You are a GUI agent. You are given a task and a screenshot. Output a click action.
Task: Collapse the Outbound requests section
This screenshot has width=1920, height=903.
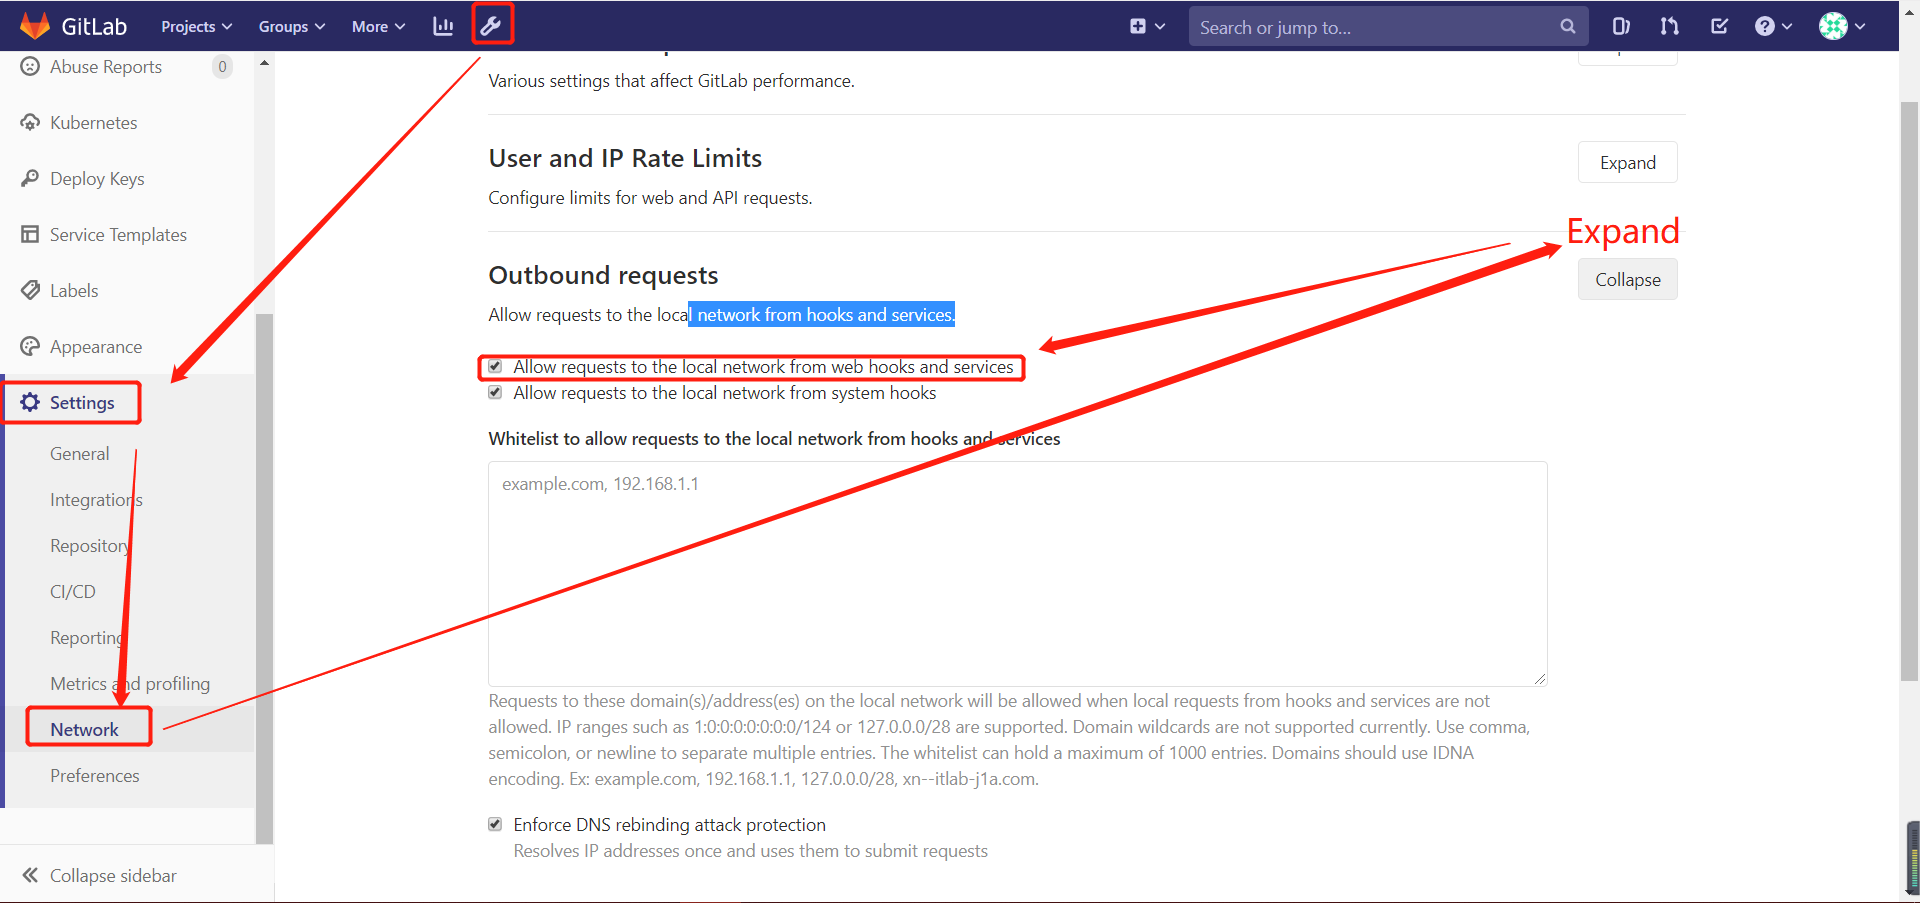coord(1628,280)
